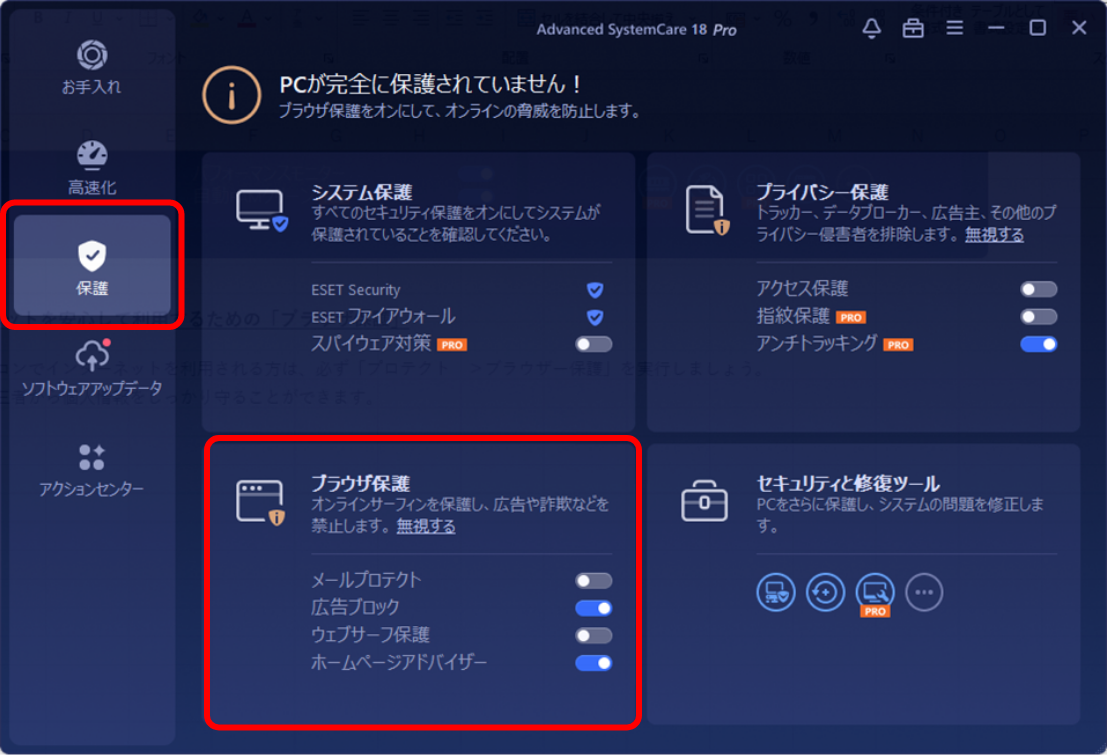The image size is (1107, 755).
Task: Disable the アンチトラッキング toggle
Action: pos(1039,345)
